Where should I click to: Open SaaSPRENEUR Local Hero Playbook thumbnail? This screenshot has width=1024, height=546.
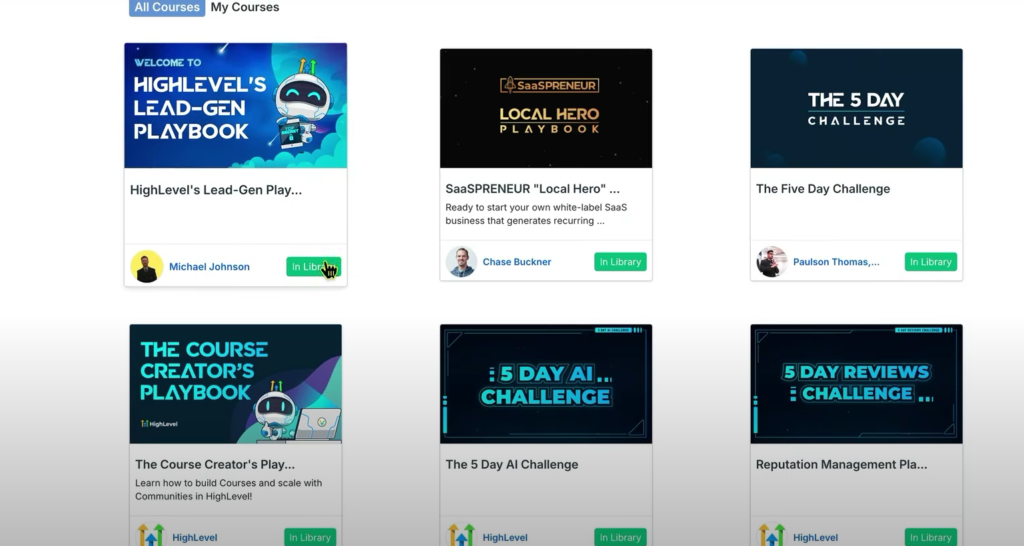click(x=546, y=108)
